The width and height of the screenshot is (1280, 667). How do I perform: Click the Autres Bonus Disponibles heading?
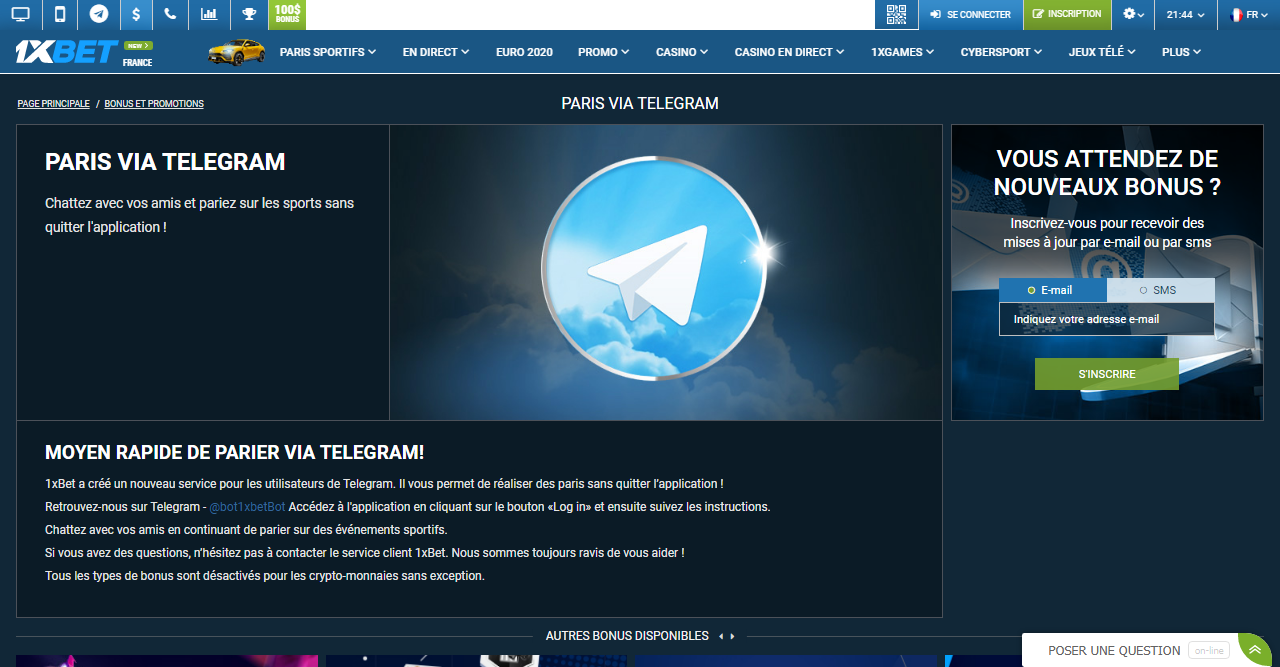click(627, 636)
